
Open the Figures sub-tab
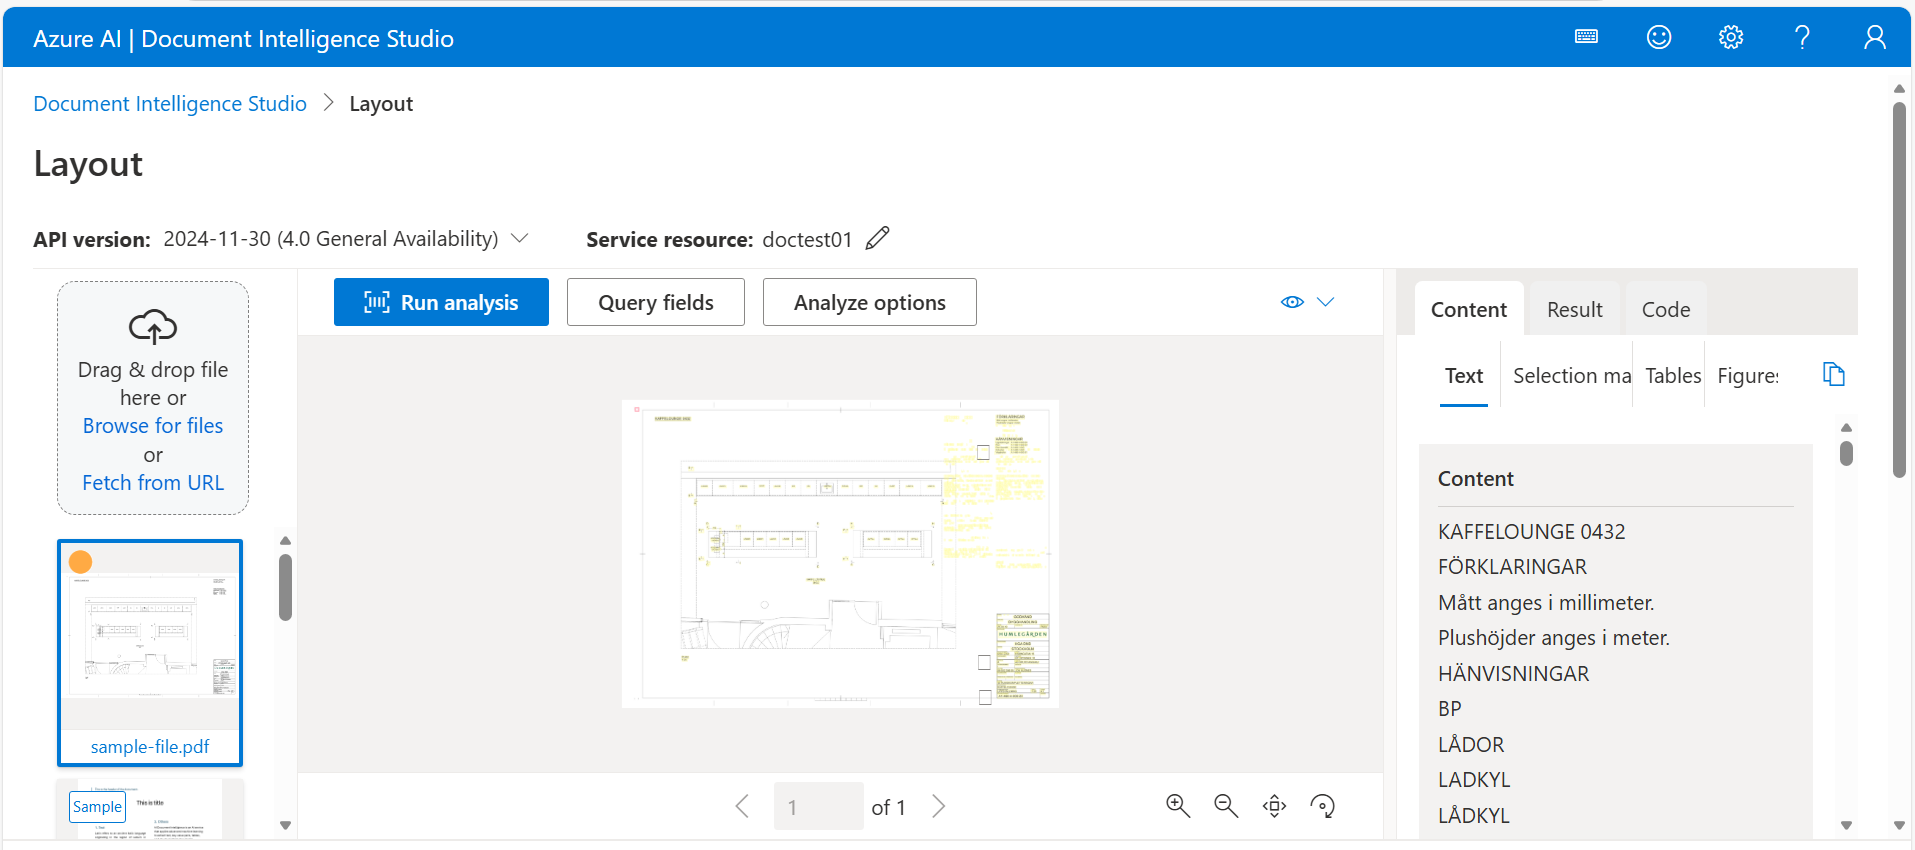pos(1748,376)
